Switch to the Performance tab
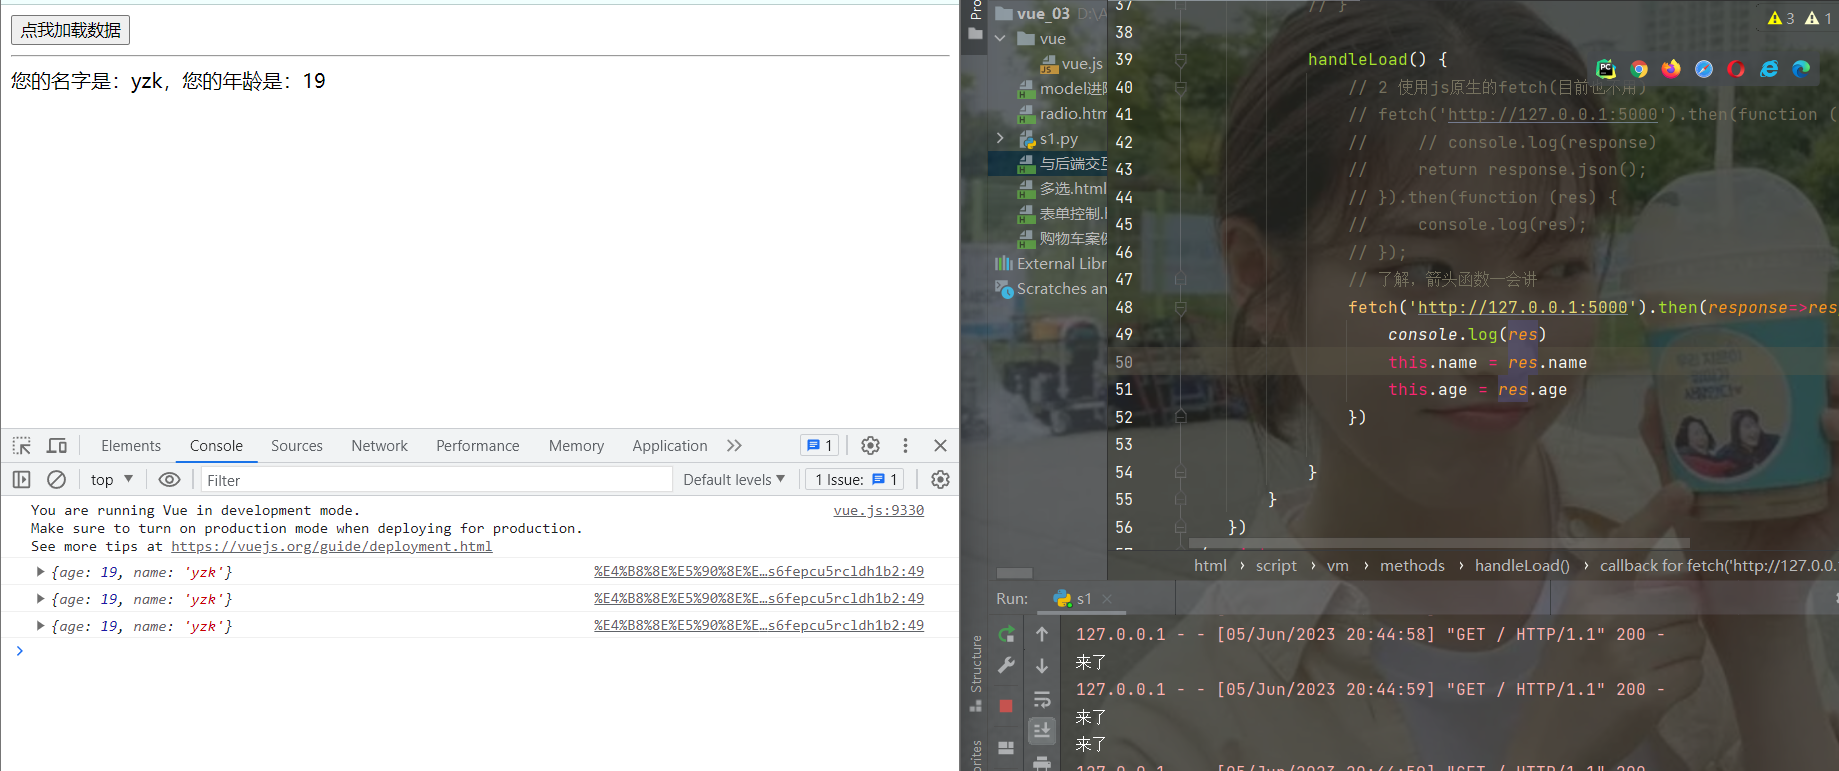1839x771 pixels. (x=478, y=446)
